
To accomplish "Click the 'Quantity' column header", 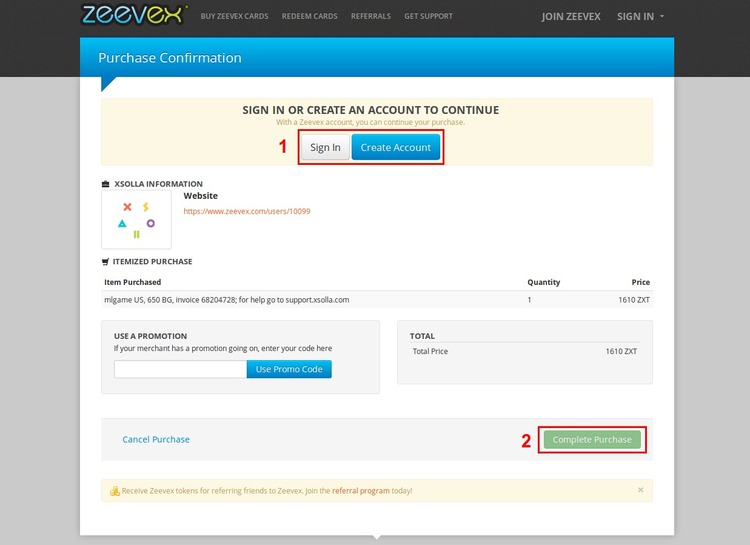I will pos(543,282).
